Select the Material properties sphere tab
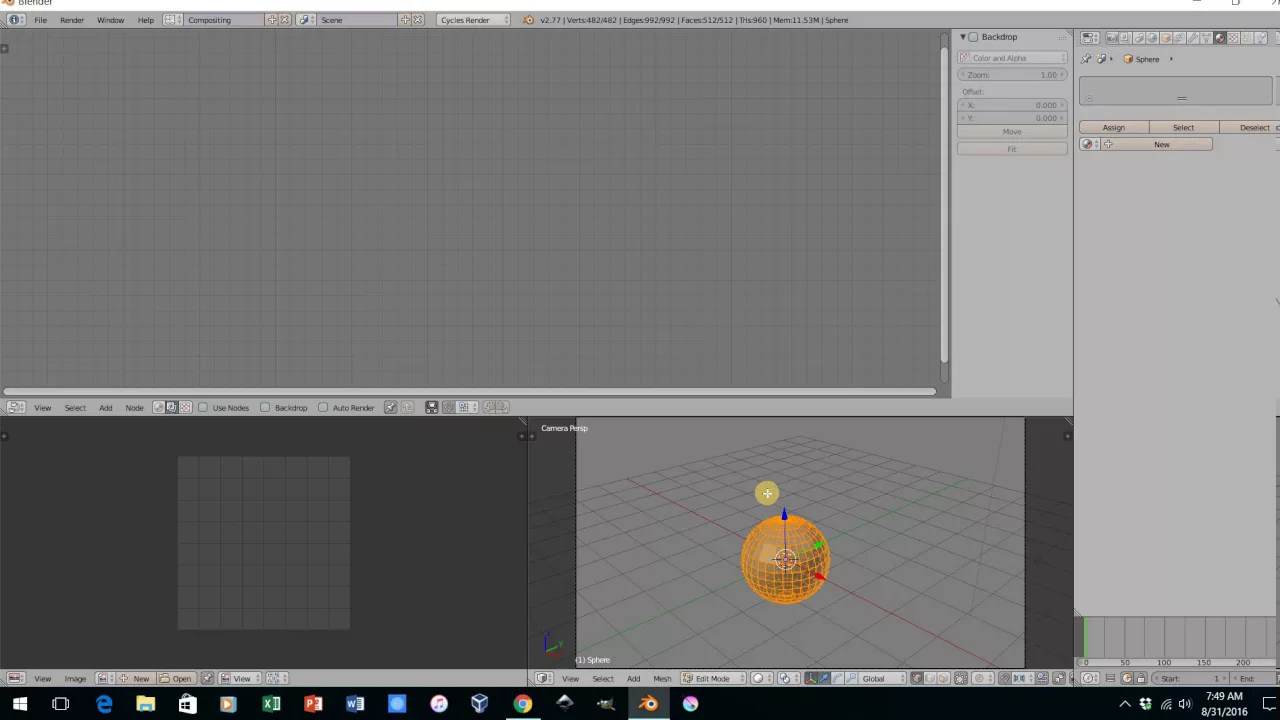This screenshot has width=1280, height=720. click(x=1220, y=38)
